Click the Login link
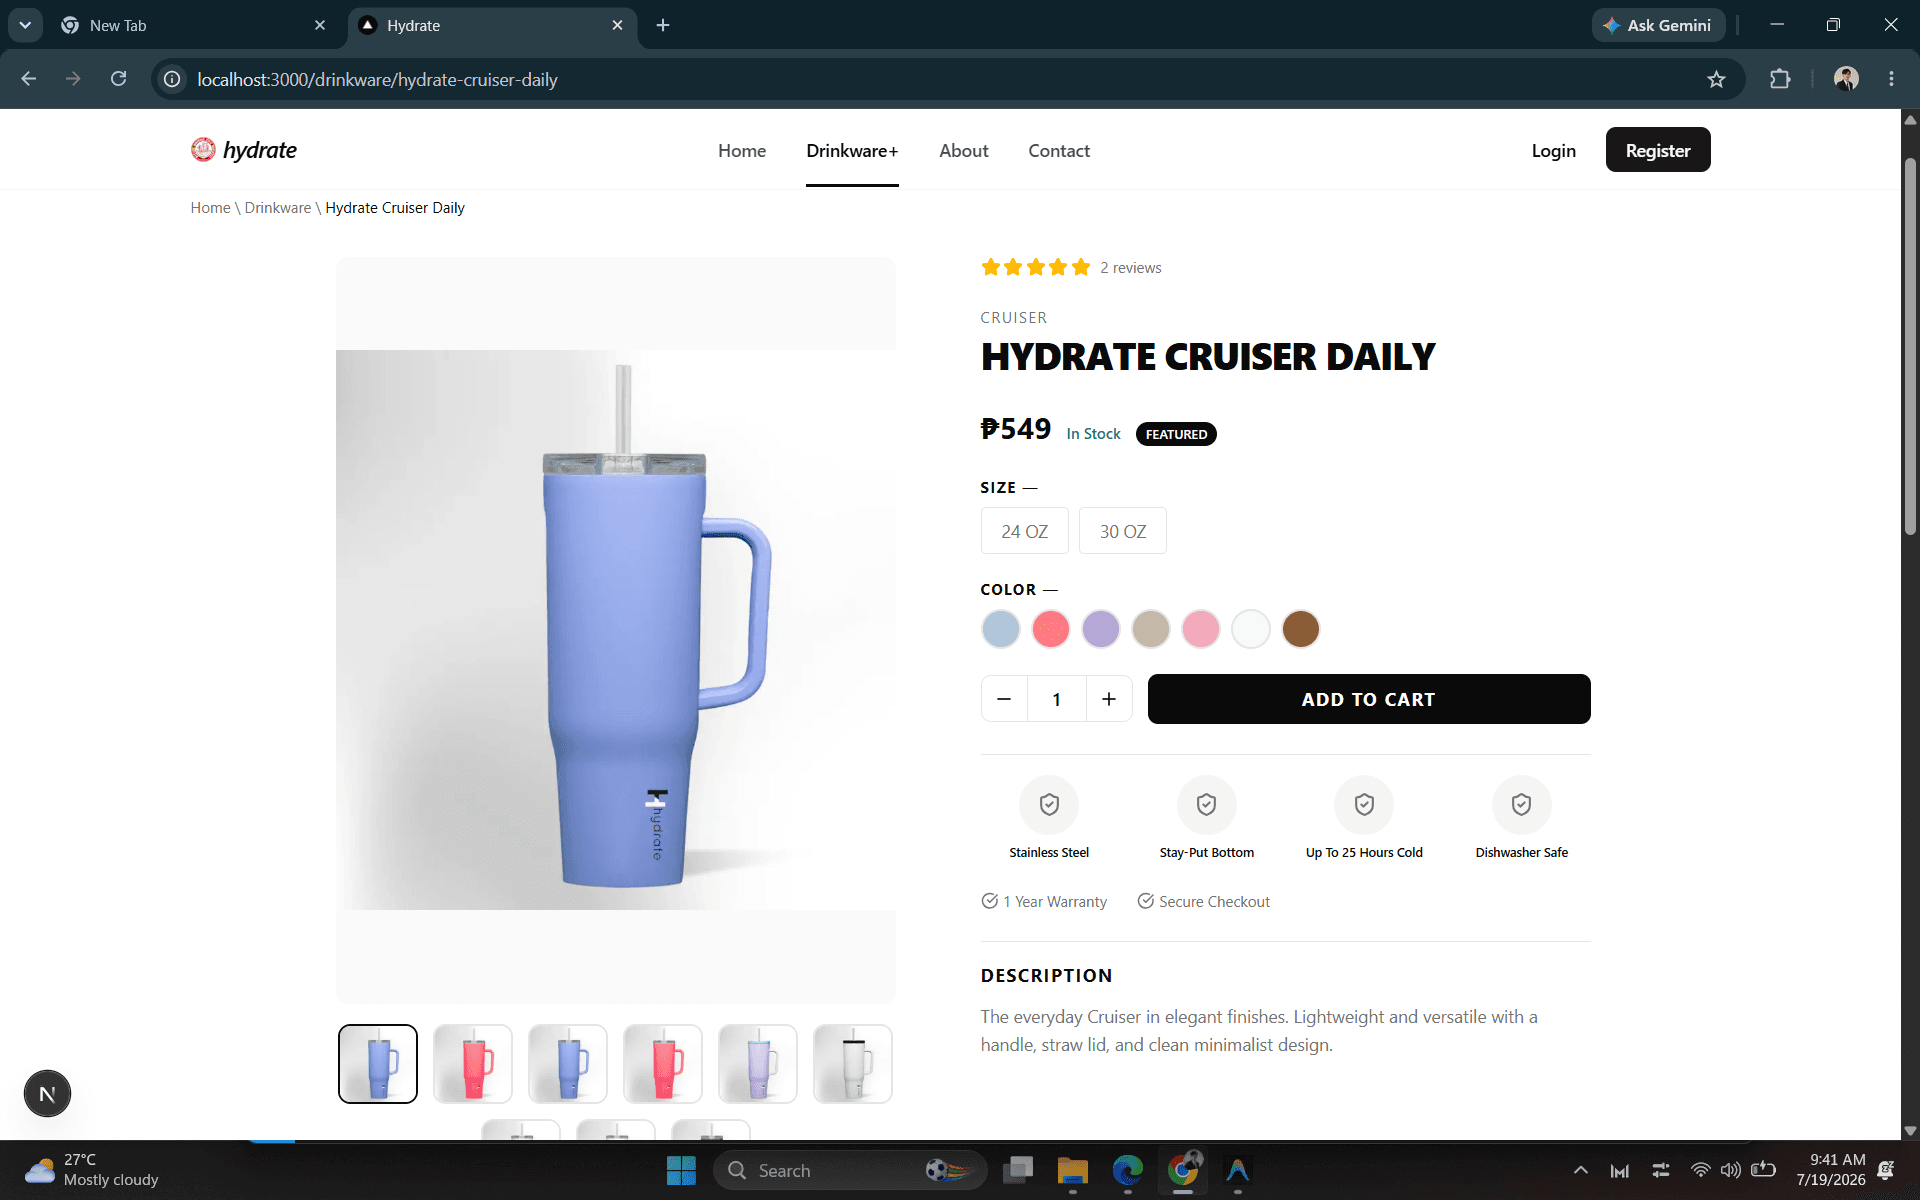 point(1554,151)
